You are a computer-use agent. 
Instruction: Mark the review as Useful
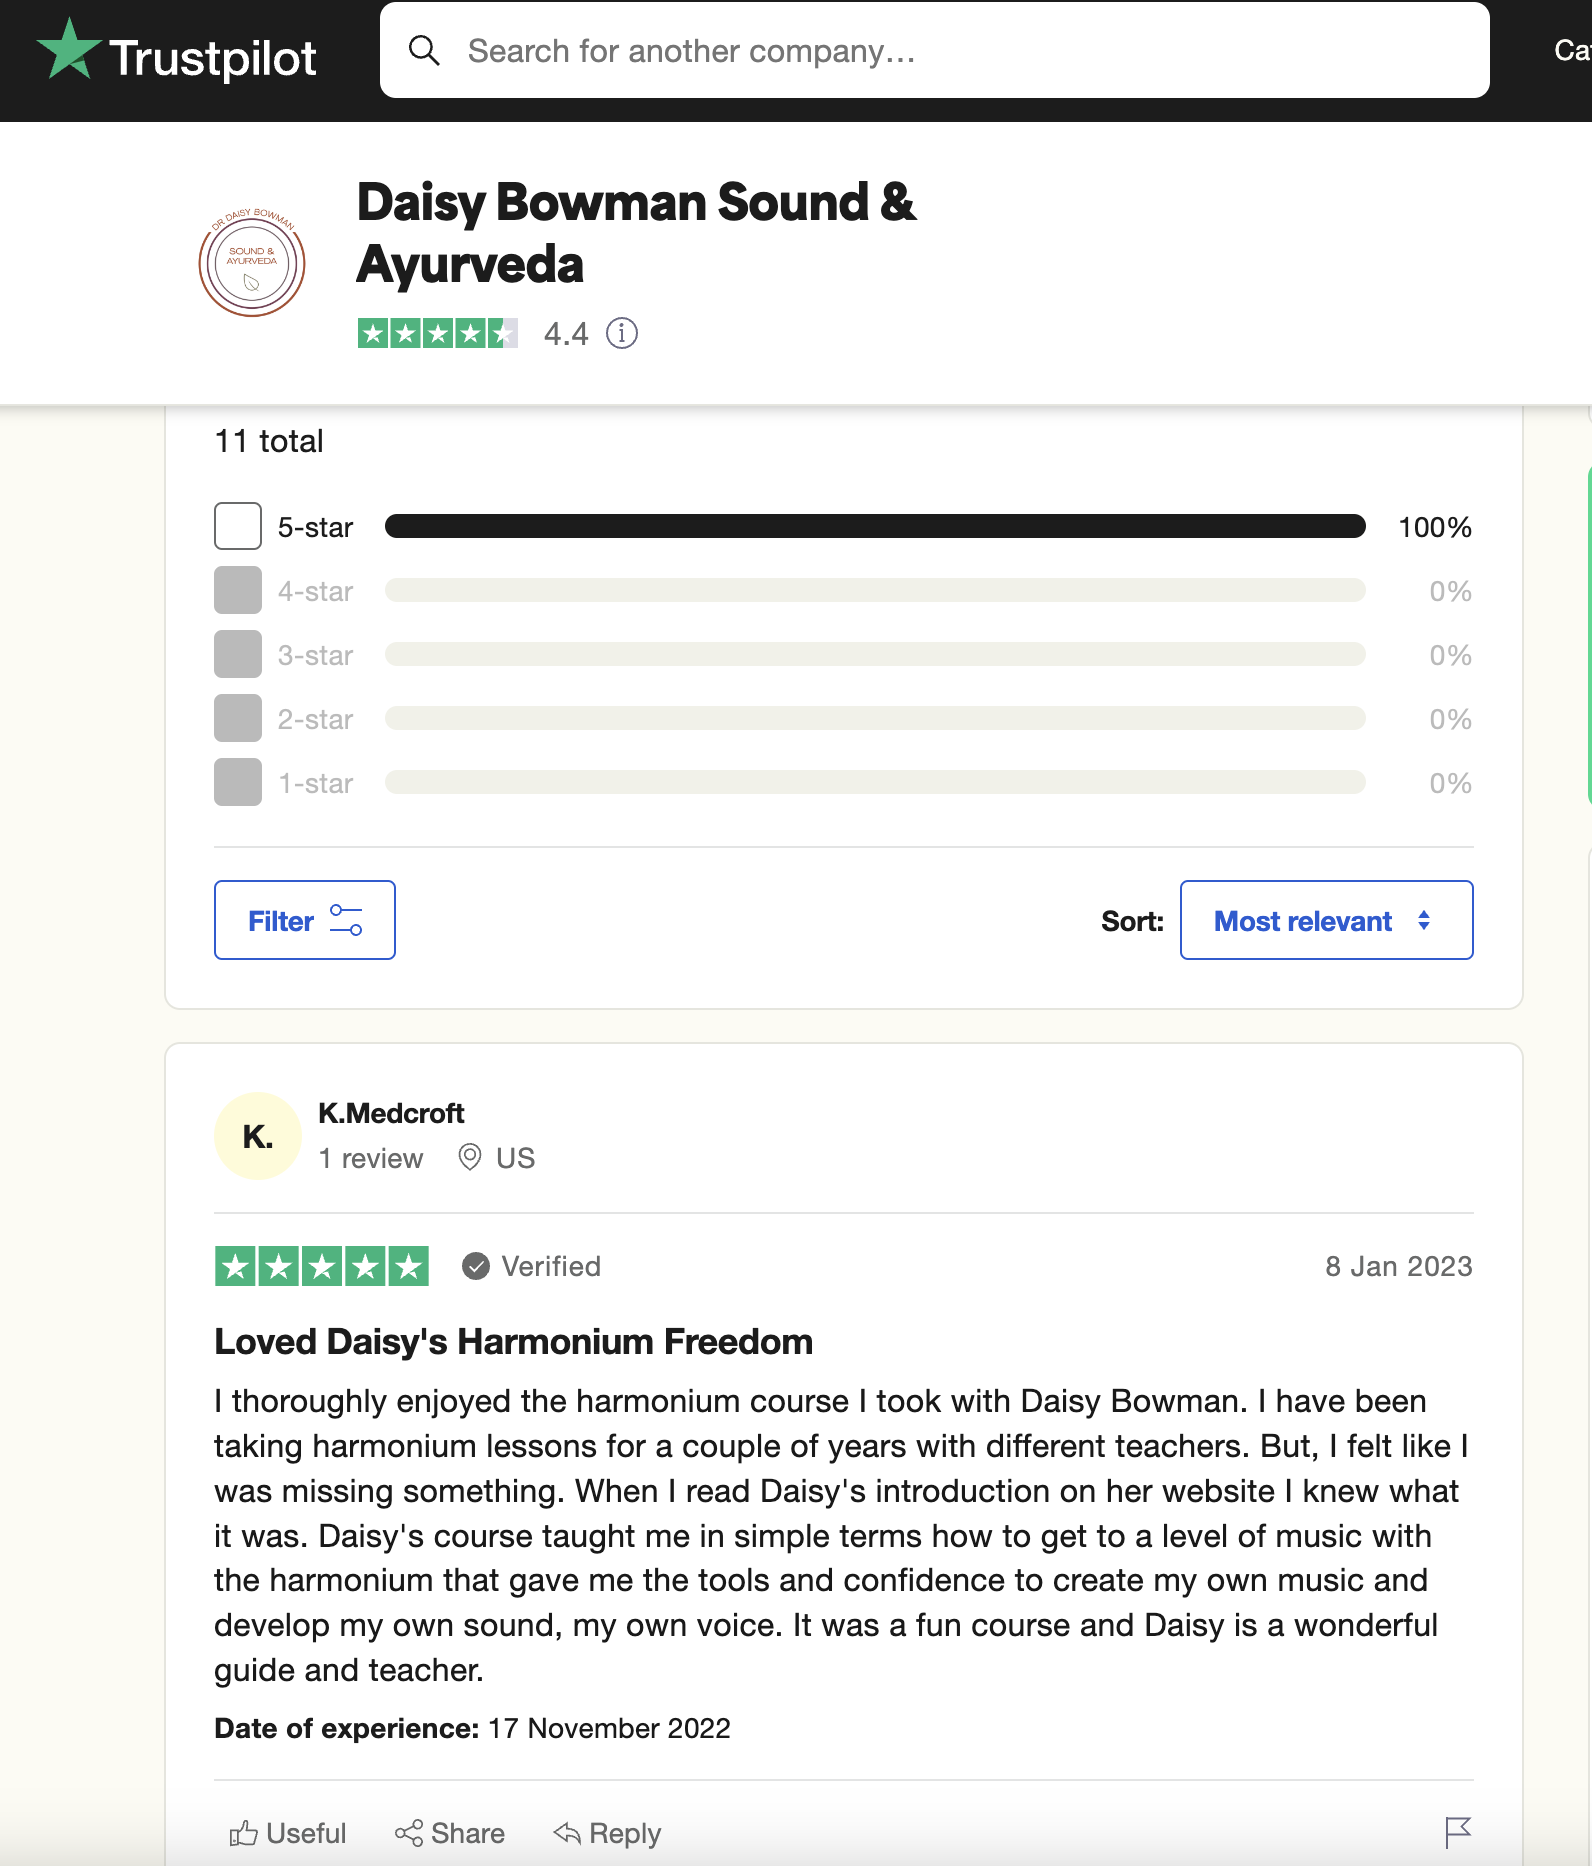tap(288, 1833)
